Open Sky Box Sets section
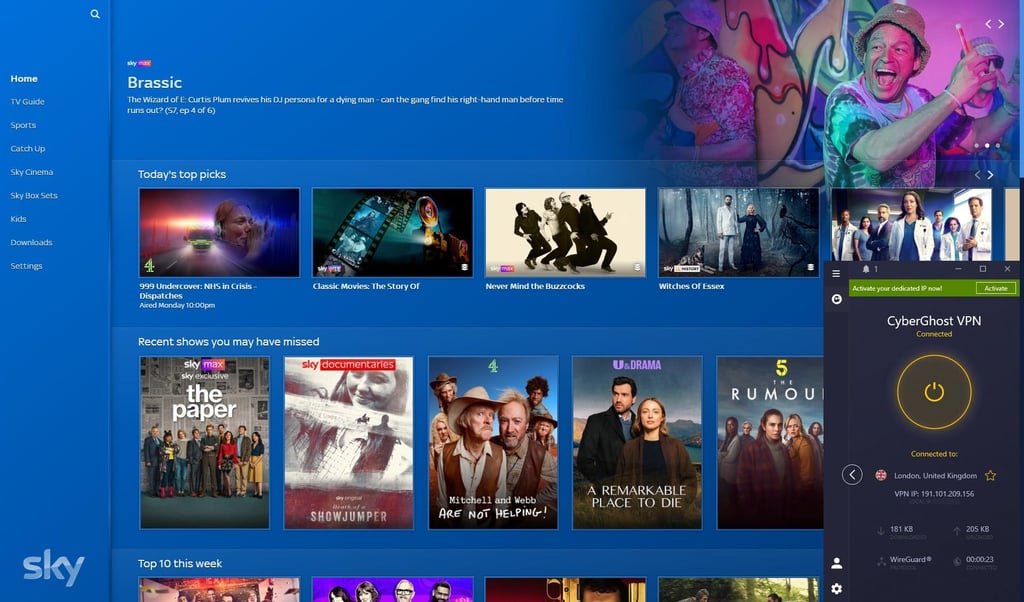Viewport: 1024px width, 602px height. [x=34, y=196]
